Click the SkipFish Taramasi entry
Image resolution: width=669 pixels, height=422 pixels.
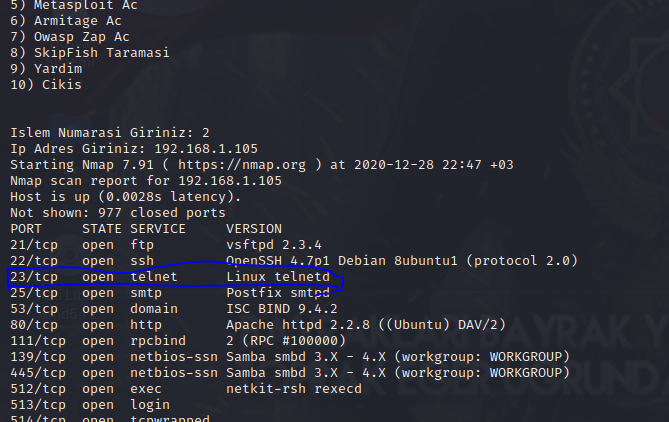pyautogui.click(x=90, y=53)
